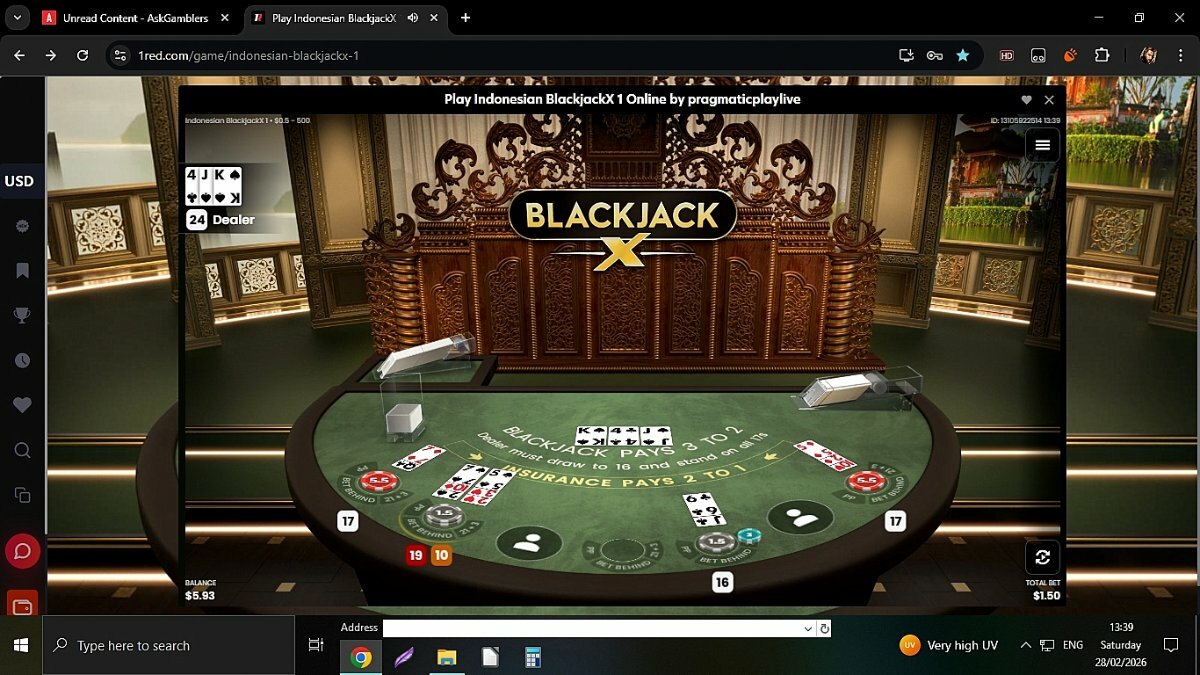The height and width of the screenshot is (675, 1200).
Task: Open the trophy tournaments sidebar icon
Action: [22, 316]
